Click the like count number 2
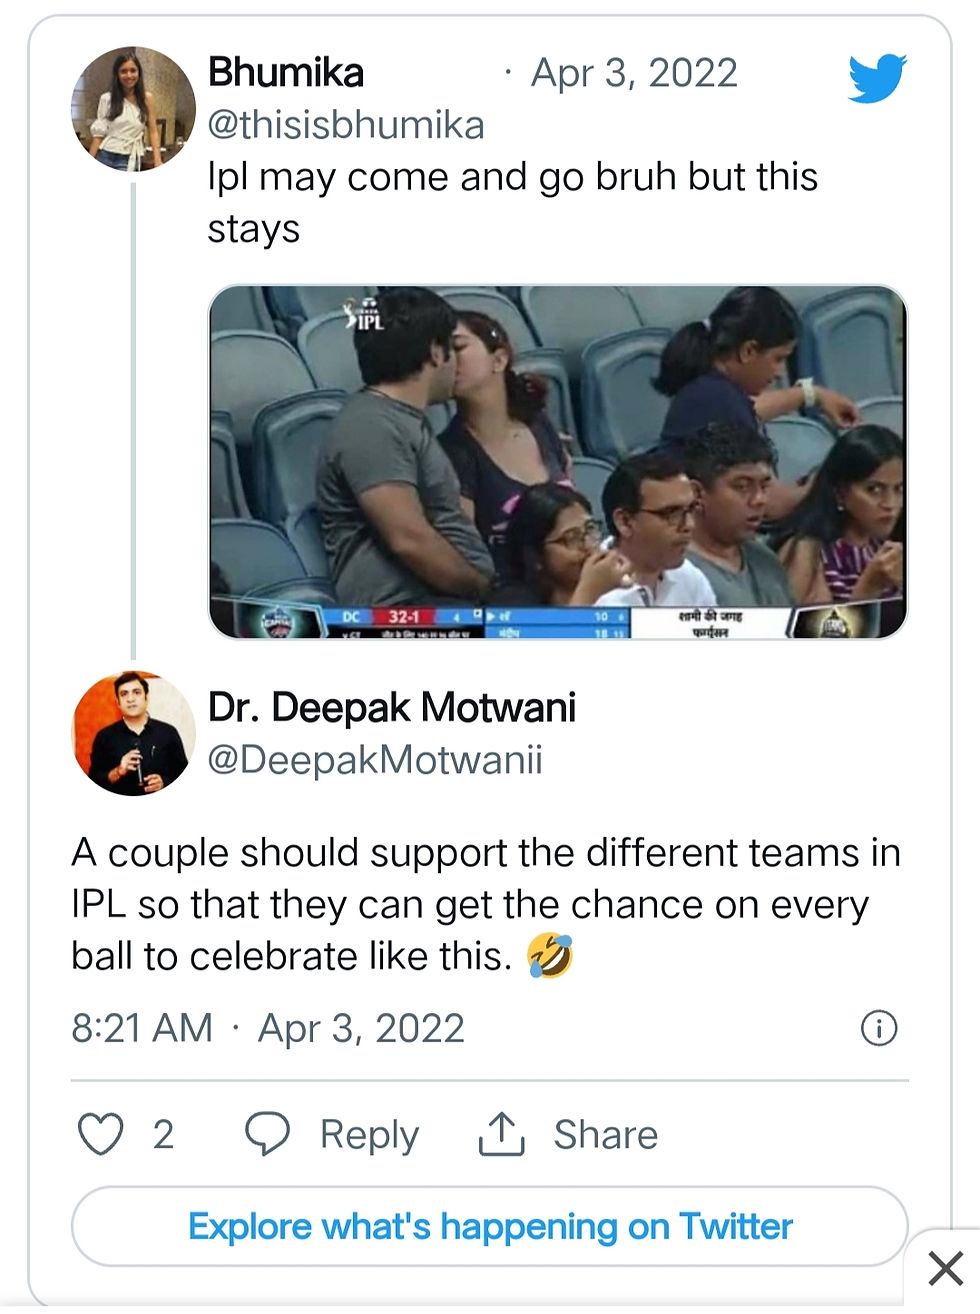Viewport: 980px width, 1314px height. click(163, 1135)
